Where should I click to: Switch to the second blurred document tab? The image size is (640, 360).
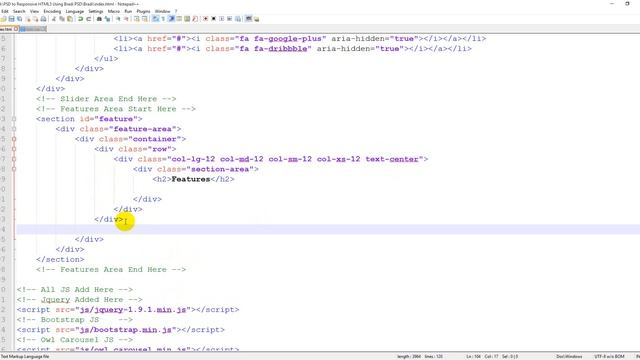33,29
